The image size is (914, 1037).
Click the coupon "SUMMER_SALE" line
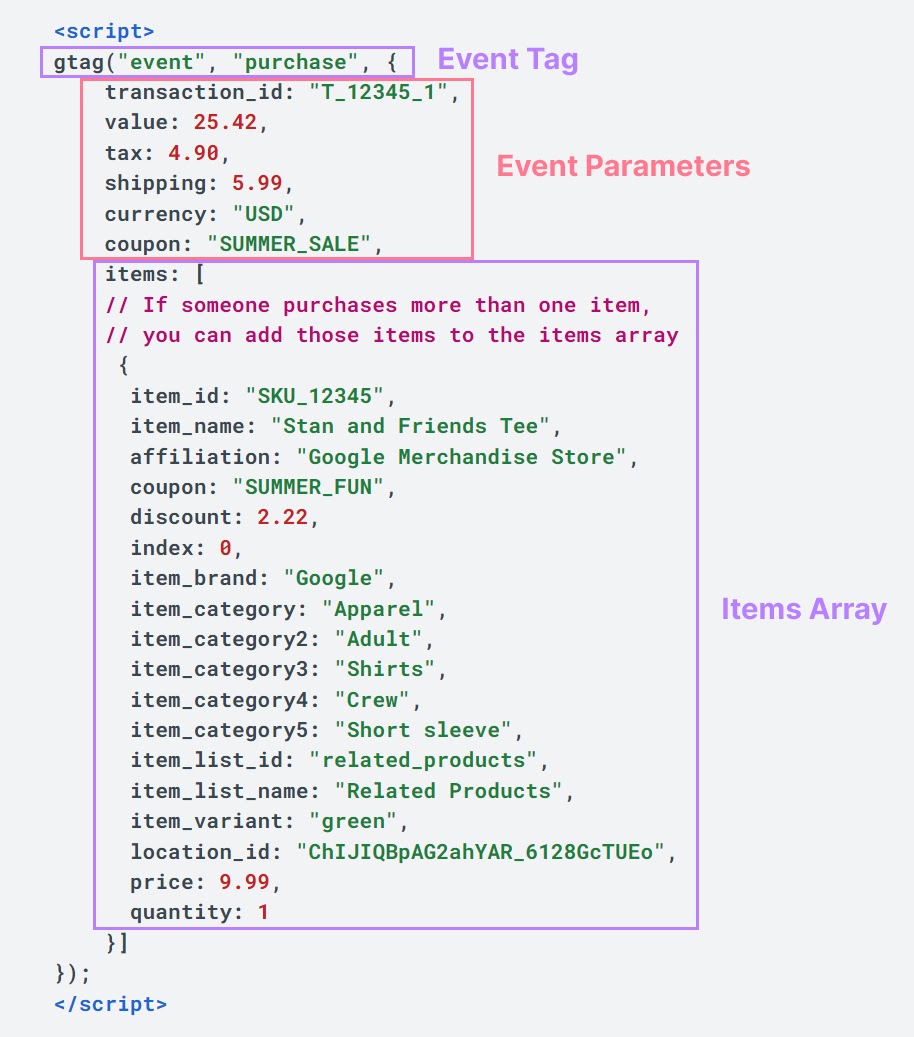(243, 244)
